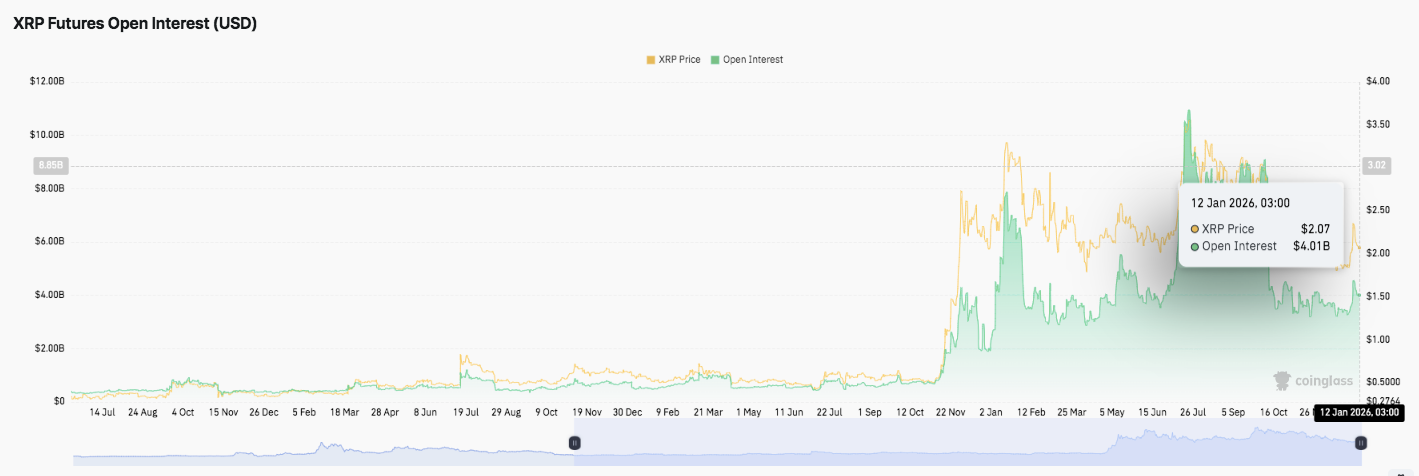The image size is (1419, 476).
Task: Click the yellow XRP Price legend swatch
Action: [x=650, y=60]
